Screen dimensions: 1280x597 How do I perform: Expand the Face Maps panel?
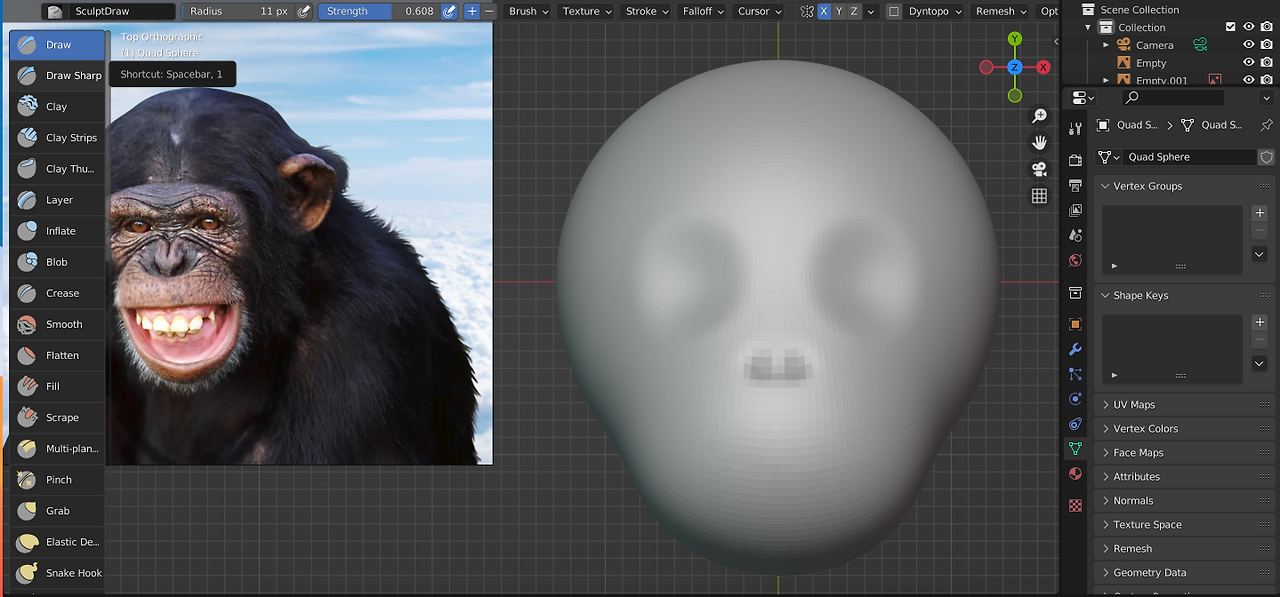pos(1185,453)
